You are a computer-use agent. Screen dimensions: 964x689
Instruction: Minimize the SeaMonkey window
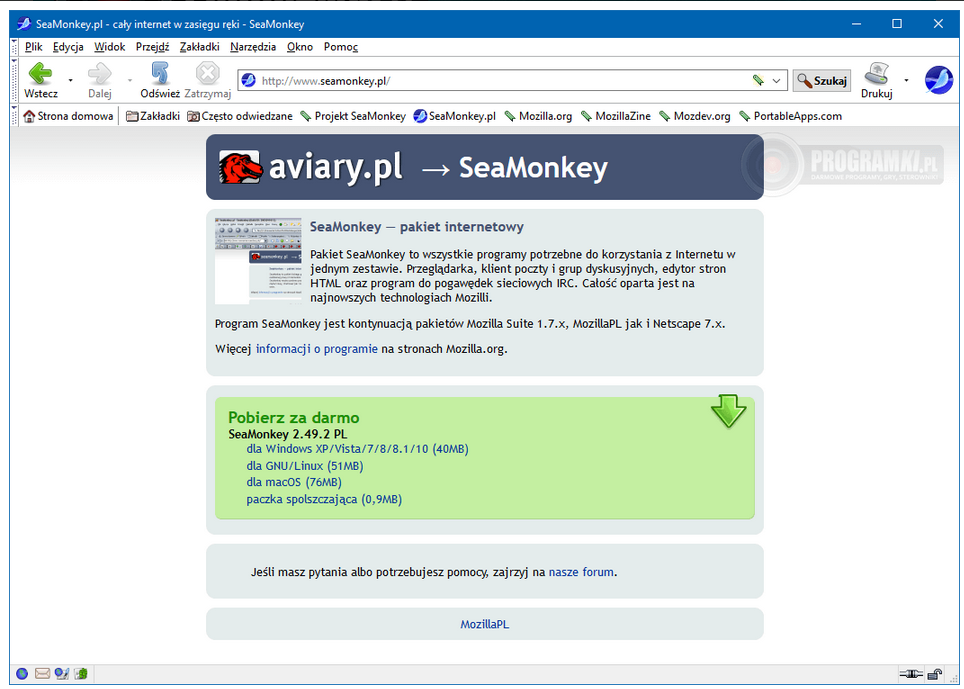pyautogui.click(x=856, y=24)
